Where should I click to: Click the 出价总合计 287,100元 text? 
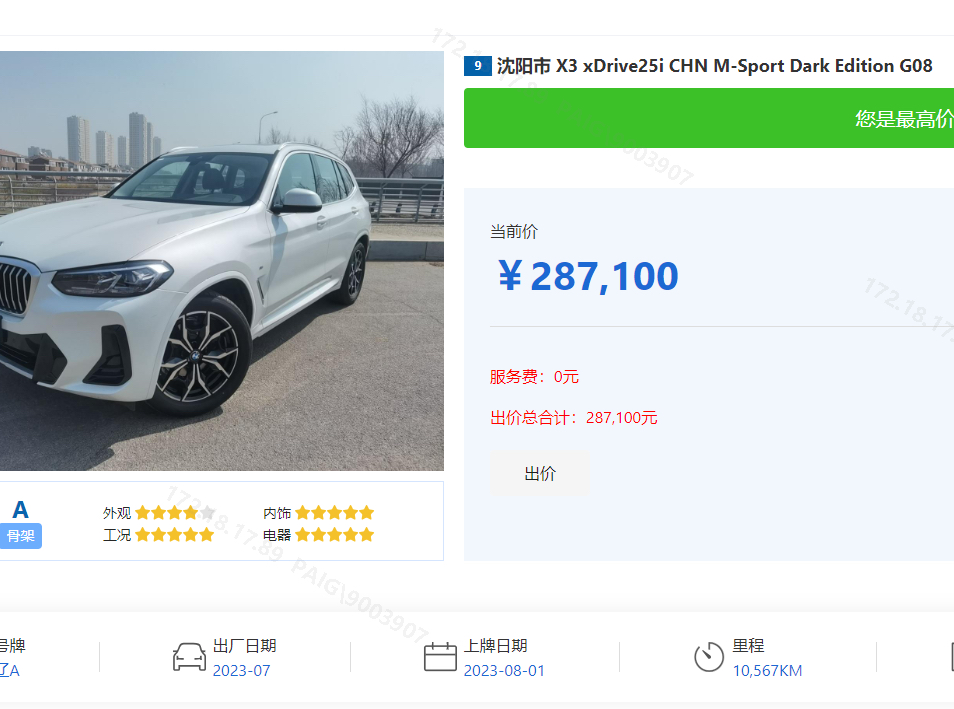[x=574, y=417]
